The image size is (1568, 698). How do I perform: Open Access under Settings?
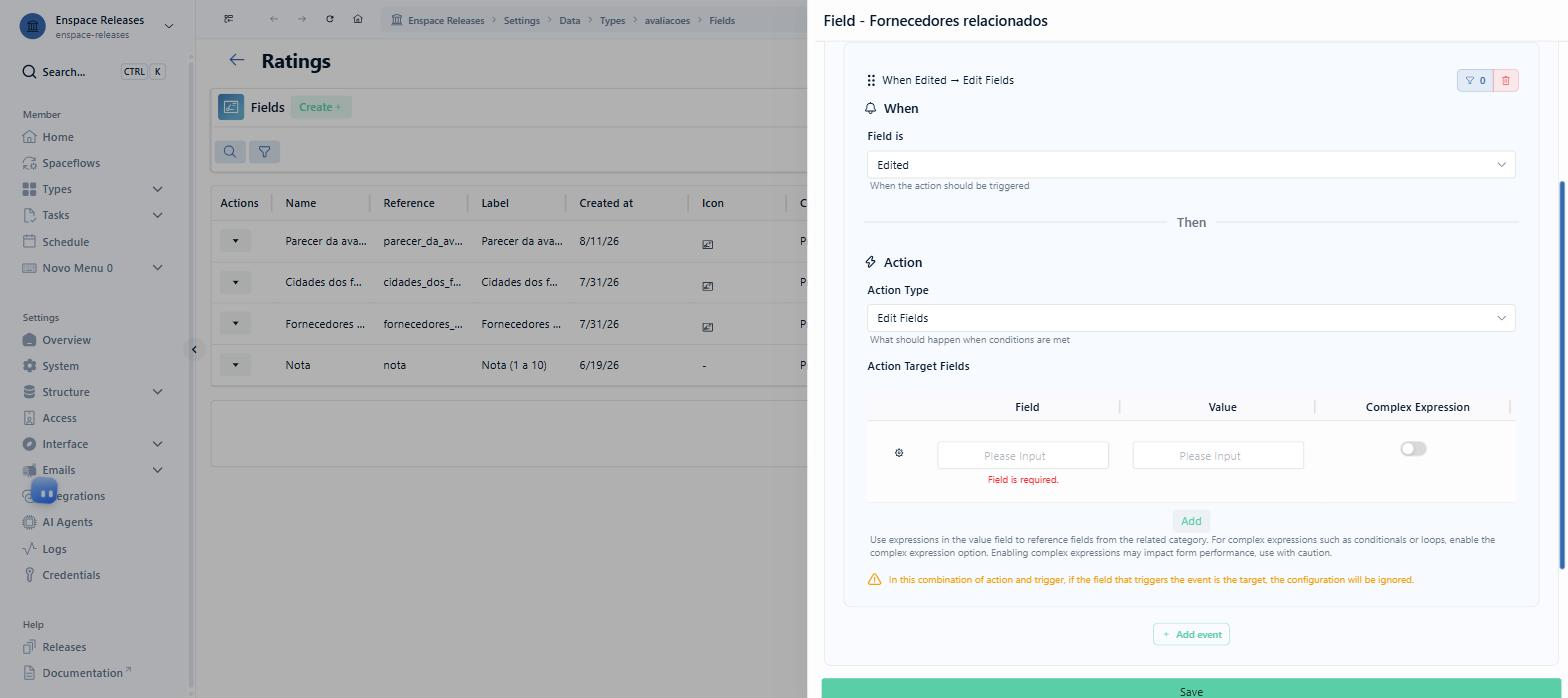tap(59, 418)
